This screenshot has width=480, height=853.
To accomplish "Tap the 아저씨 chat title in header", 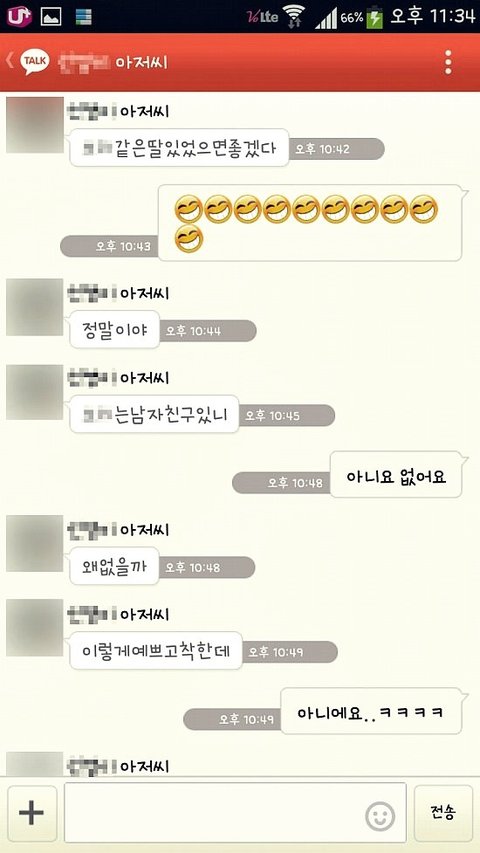I will tap(141, 62).
